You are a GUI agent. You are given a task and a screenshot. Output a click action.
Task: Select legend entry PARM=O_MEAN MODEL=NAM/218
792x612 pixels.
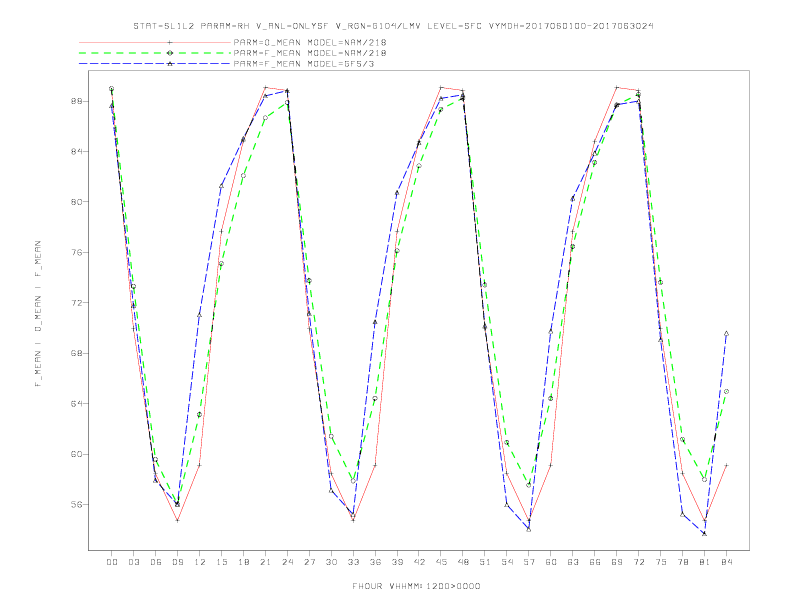click(310, 42)
